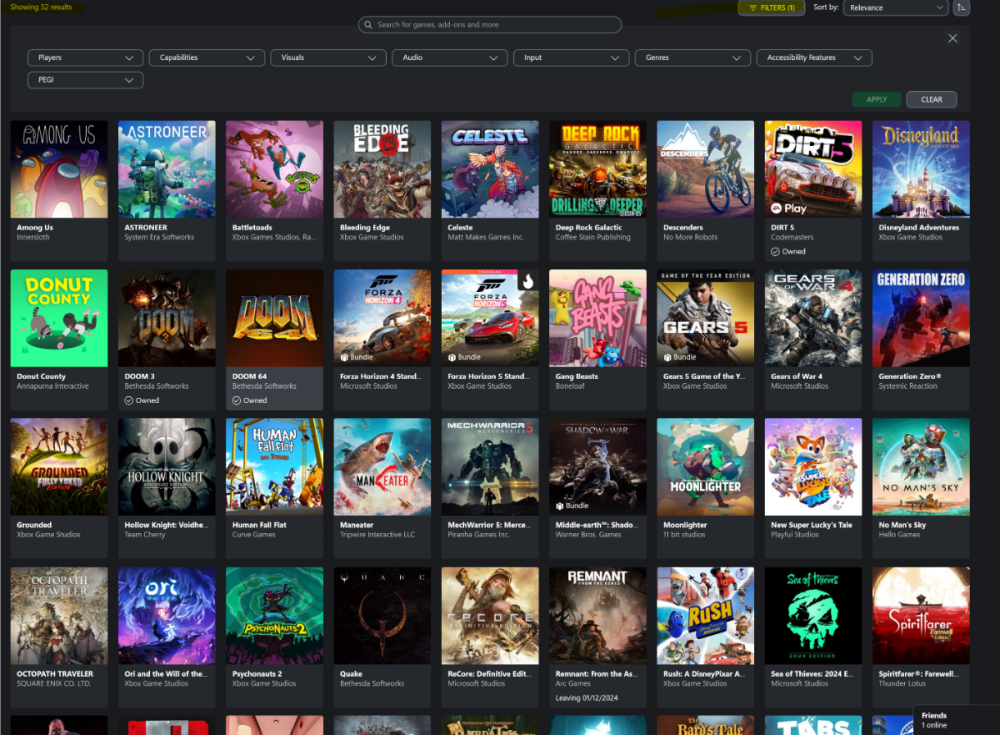Open the DOOM 64 game tile

click(x=275, y=318)
